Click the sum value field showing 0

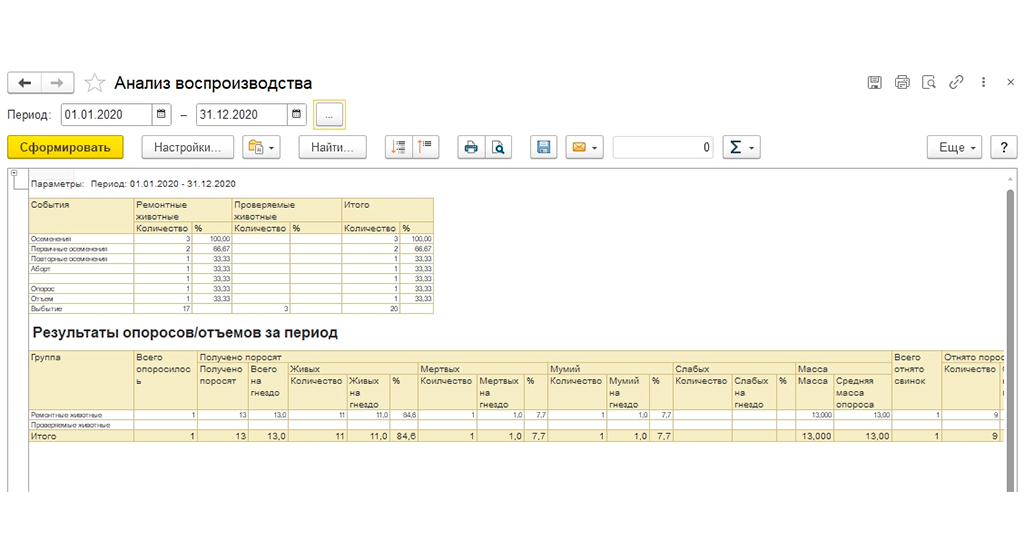click(664, 147)
